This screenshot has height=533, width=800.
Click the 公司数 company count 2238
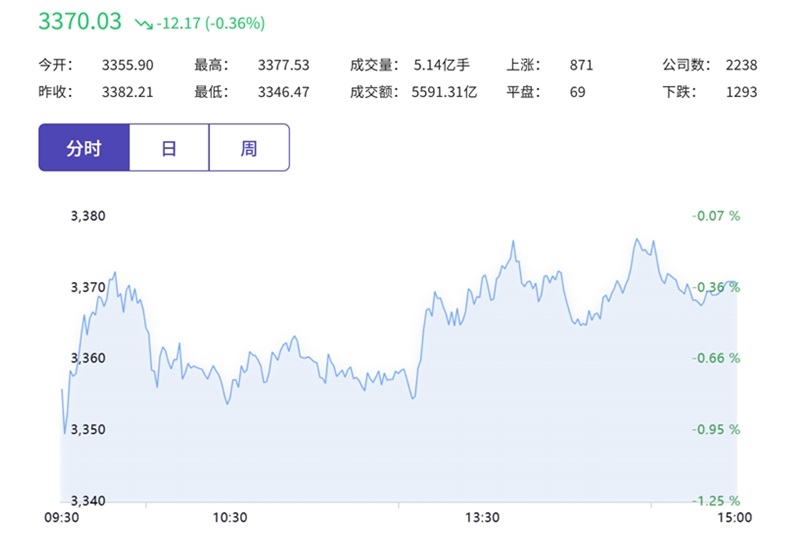pos(741,65)
